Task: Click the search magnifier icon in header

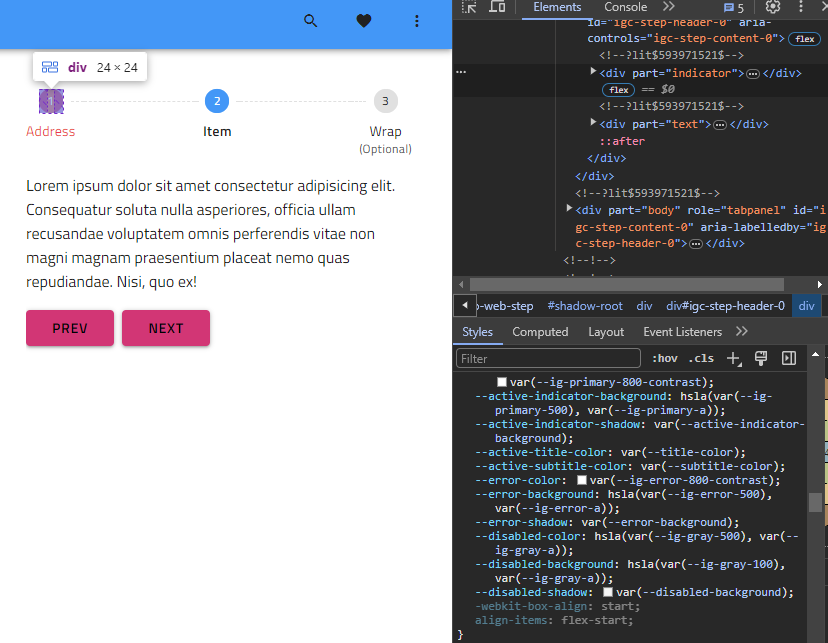Action: pyautogui.click(x=310, y=21)
